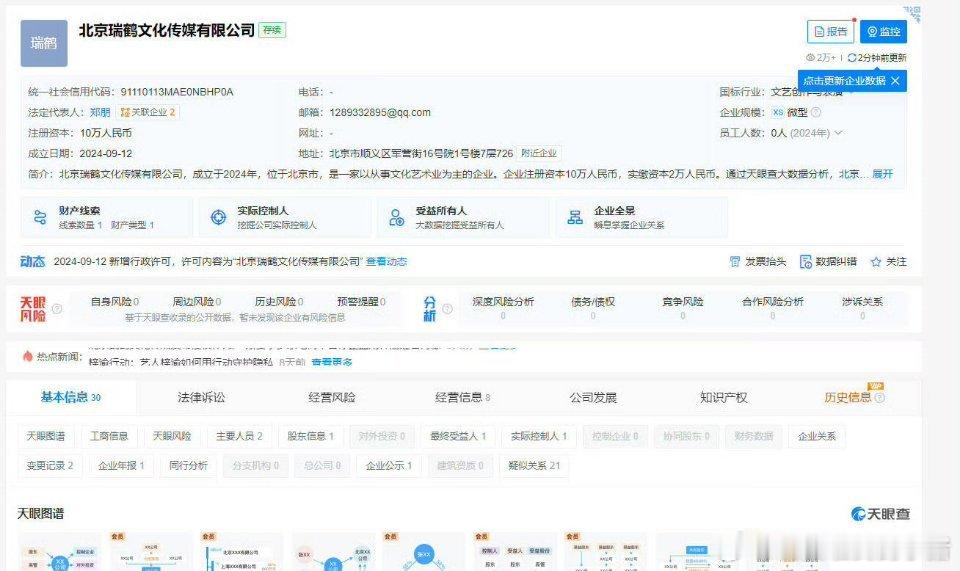
Task: Click email 1289332895@qq.com
Action: click(x=380, y=112)
